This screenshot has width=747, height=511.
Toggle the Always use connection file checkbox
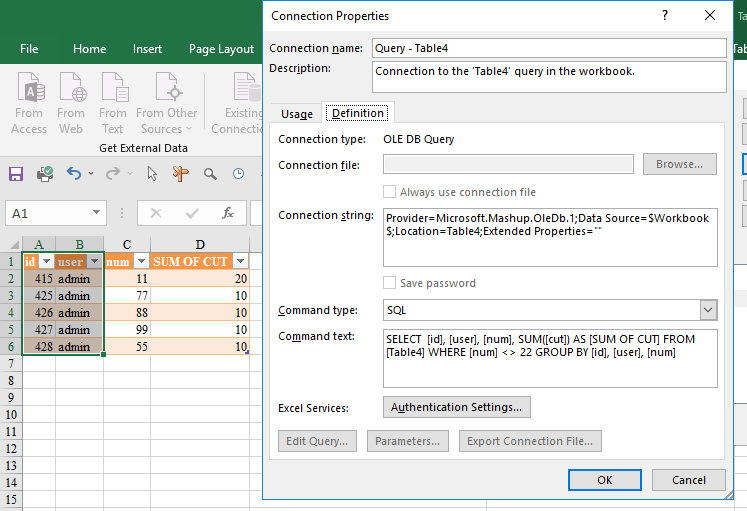(390, 192)
